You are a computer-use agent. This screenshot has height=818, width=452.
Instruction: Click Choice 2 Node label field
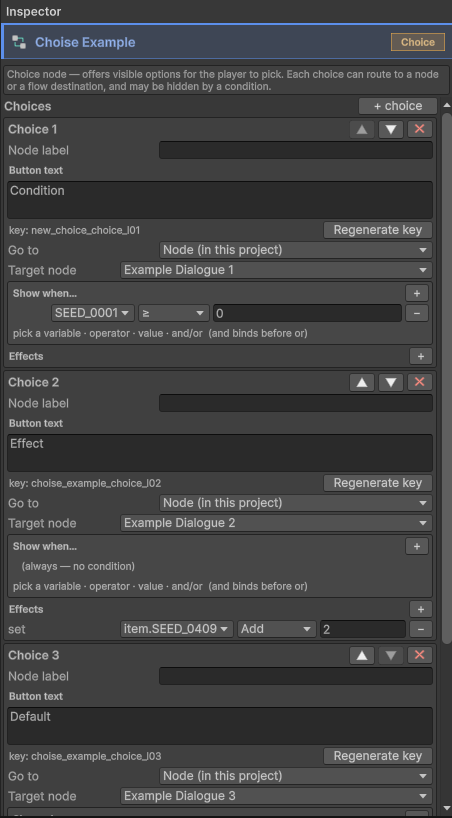click(295, 403)
